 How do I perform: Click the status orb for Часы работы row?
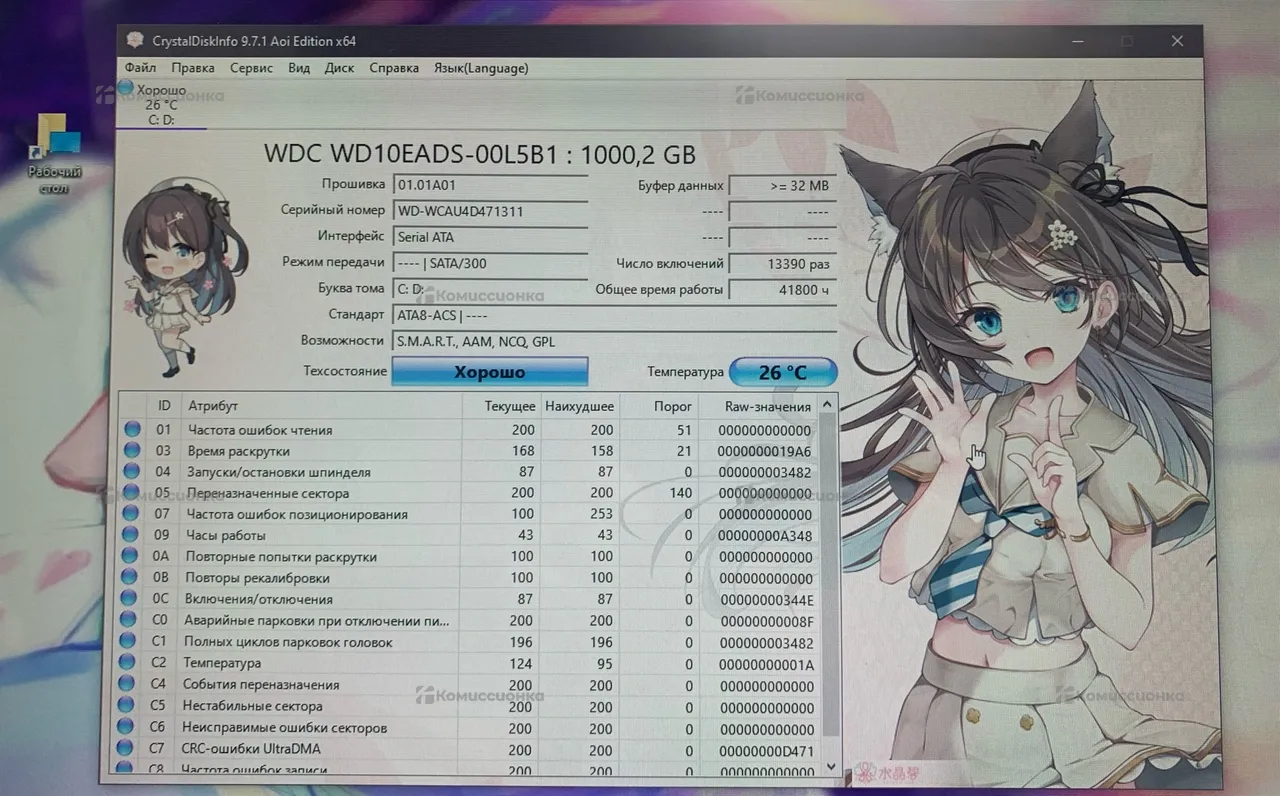click(x=130, y=535)
